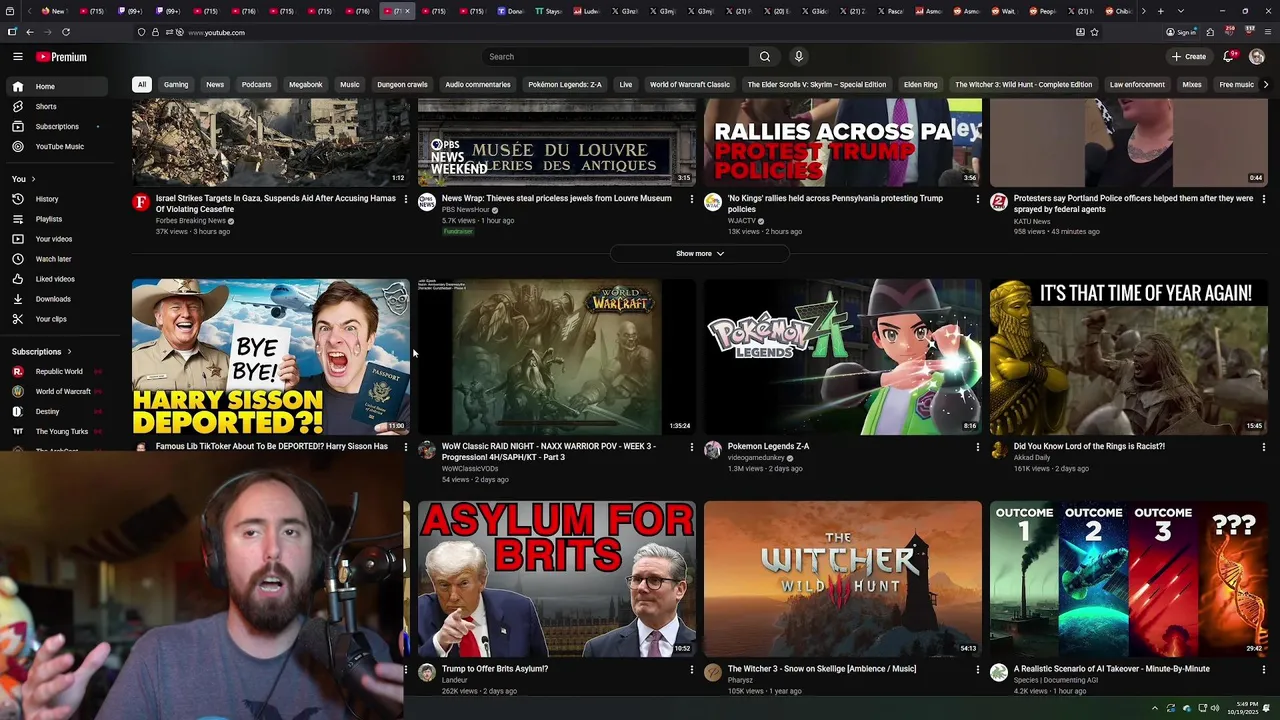Open new browser tab plus

coord(1160,11)
